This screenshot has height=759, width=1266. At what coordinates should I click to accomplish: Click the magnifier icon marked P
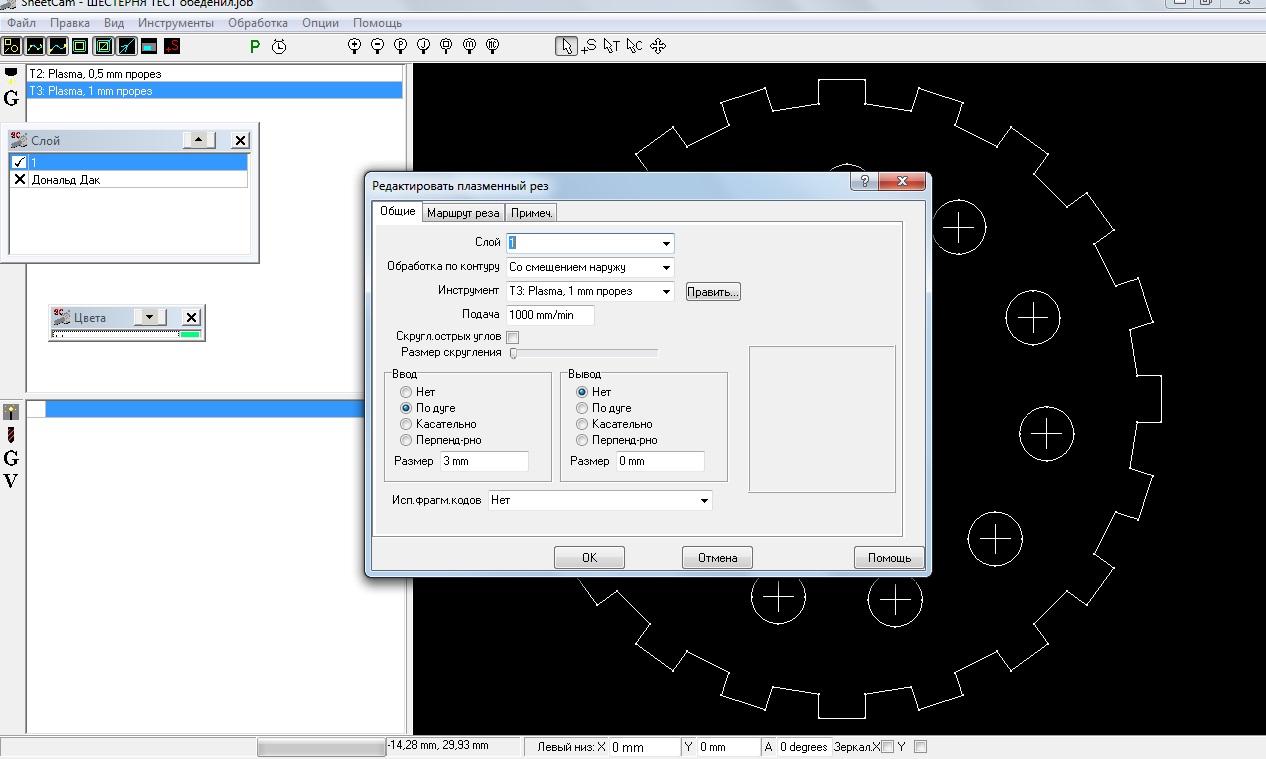click(400, 46)
